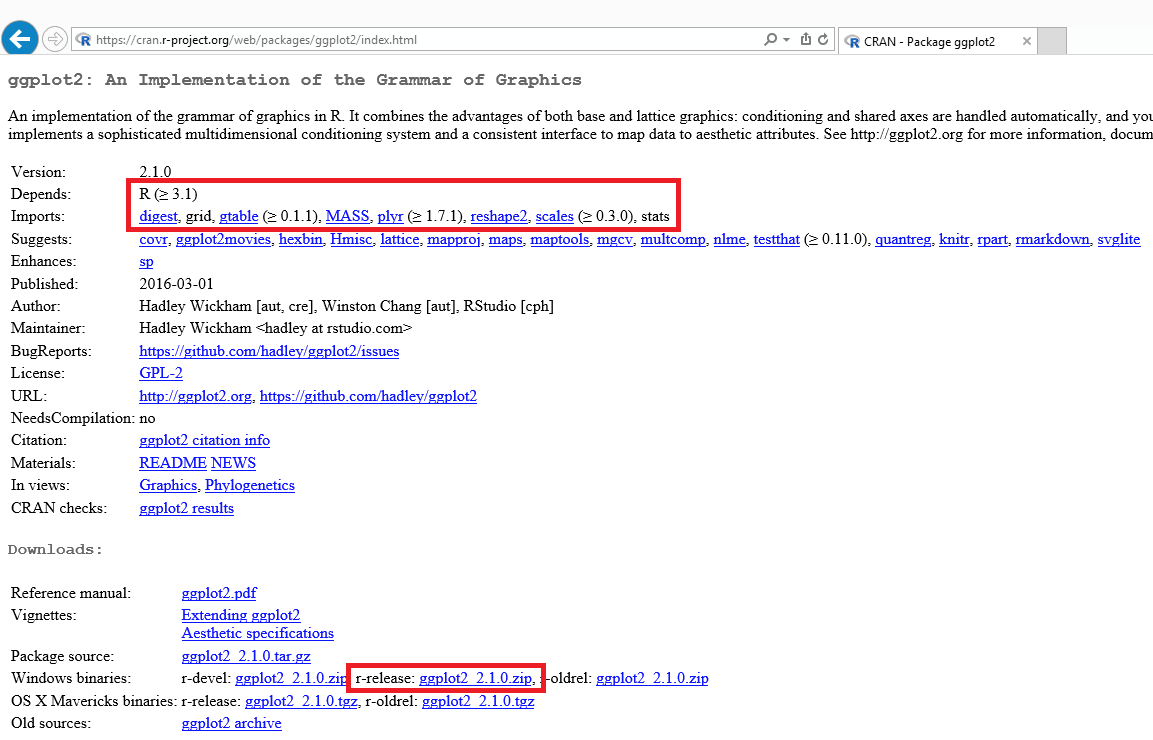Download the ggplot2_2.1.0.tar.gz package source
Viewport: 1153px width, 740px height.
246,655
